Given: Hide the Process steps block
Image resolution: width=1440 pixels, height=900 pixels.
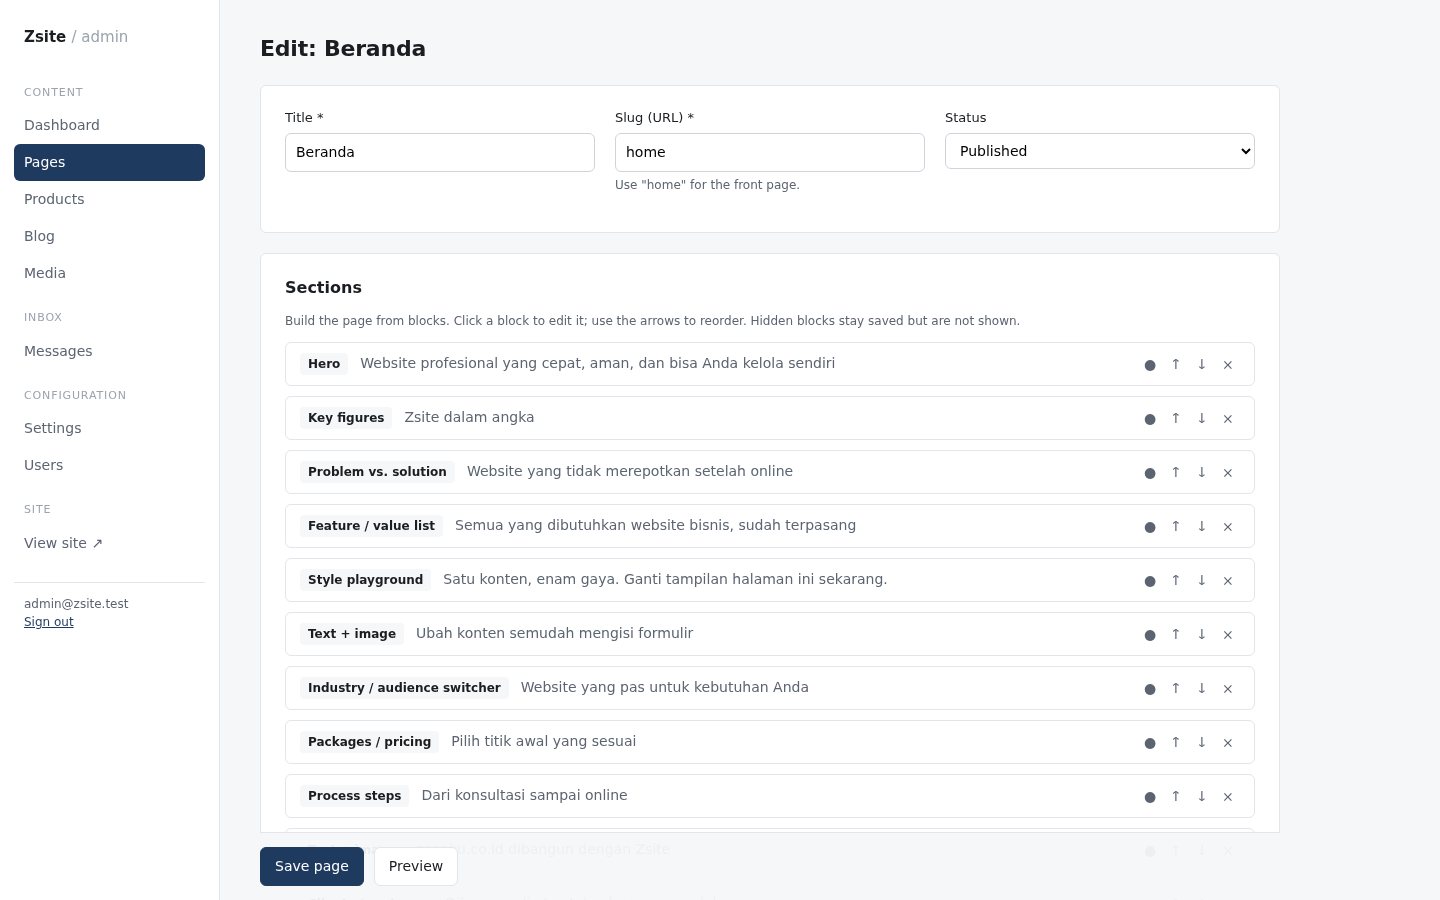Looking at the screenshot, I should point(1150,796).
